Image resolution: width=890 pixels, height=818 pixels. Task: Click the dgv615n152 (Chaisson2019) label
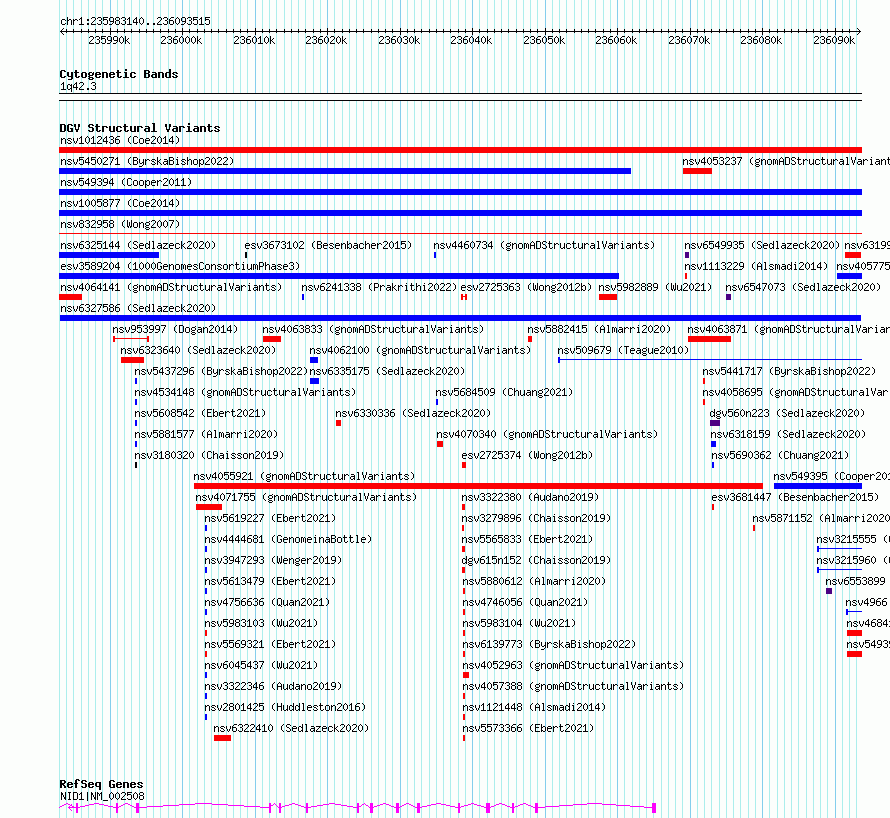click(536, 560)
